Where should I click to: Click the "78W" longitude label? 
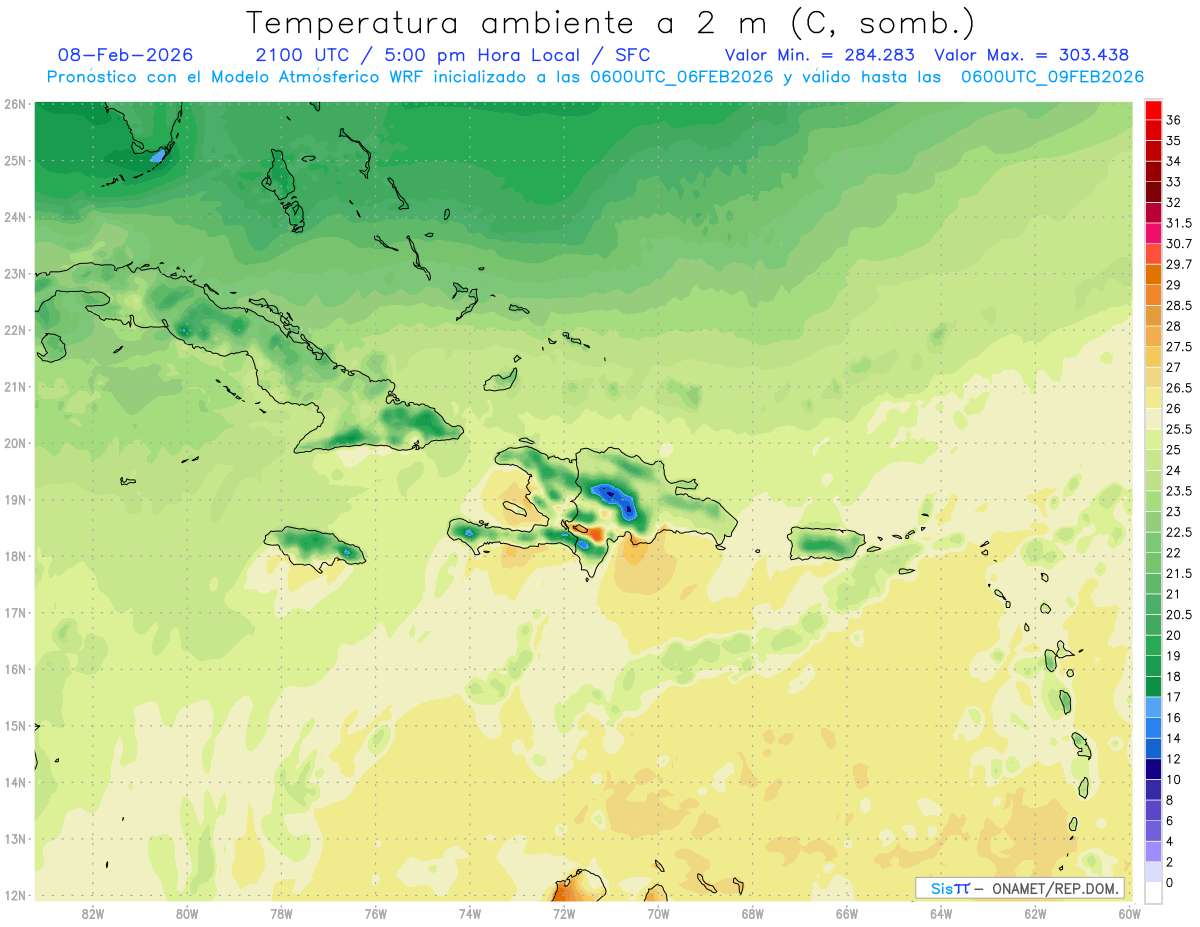pyautogui.click(x=281, y=914)
